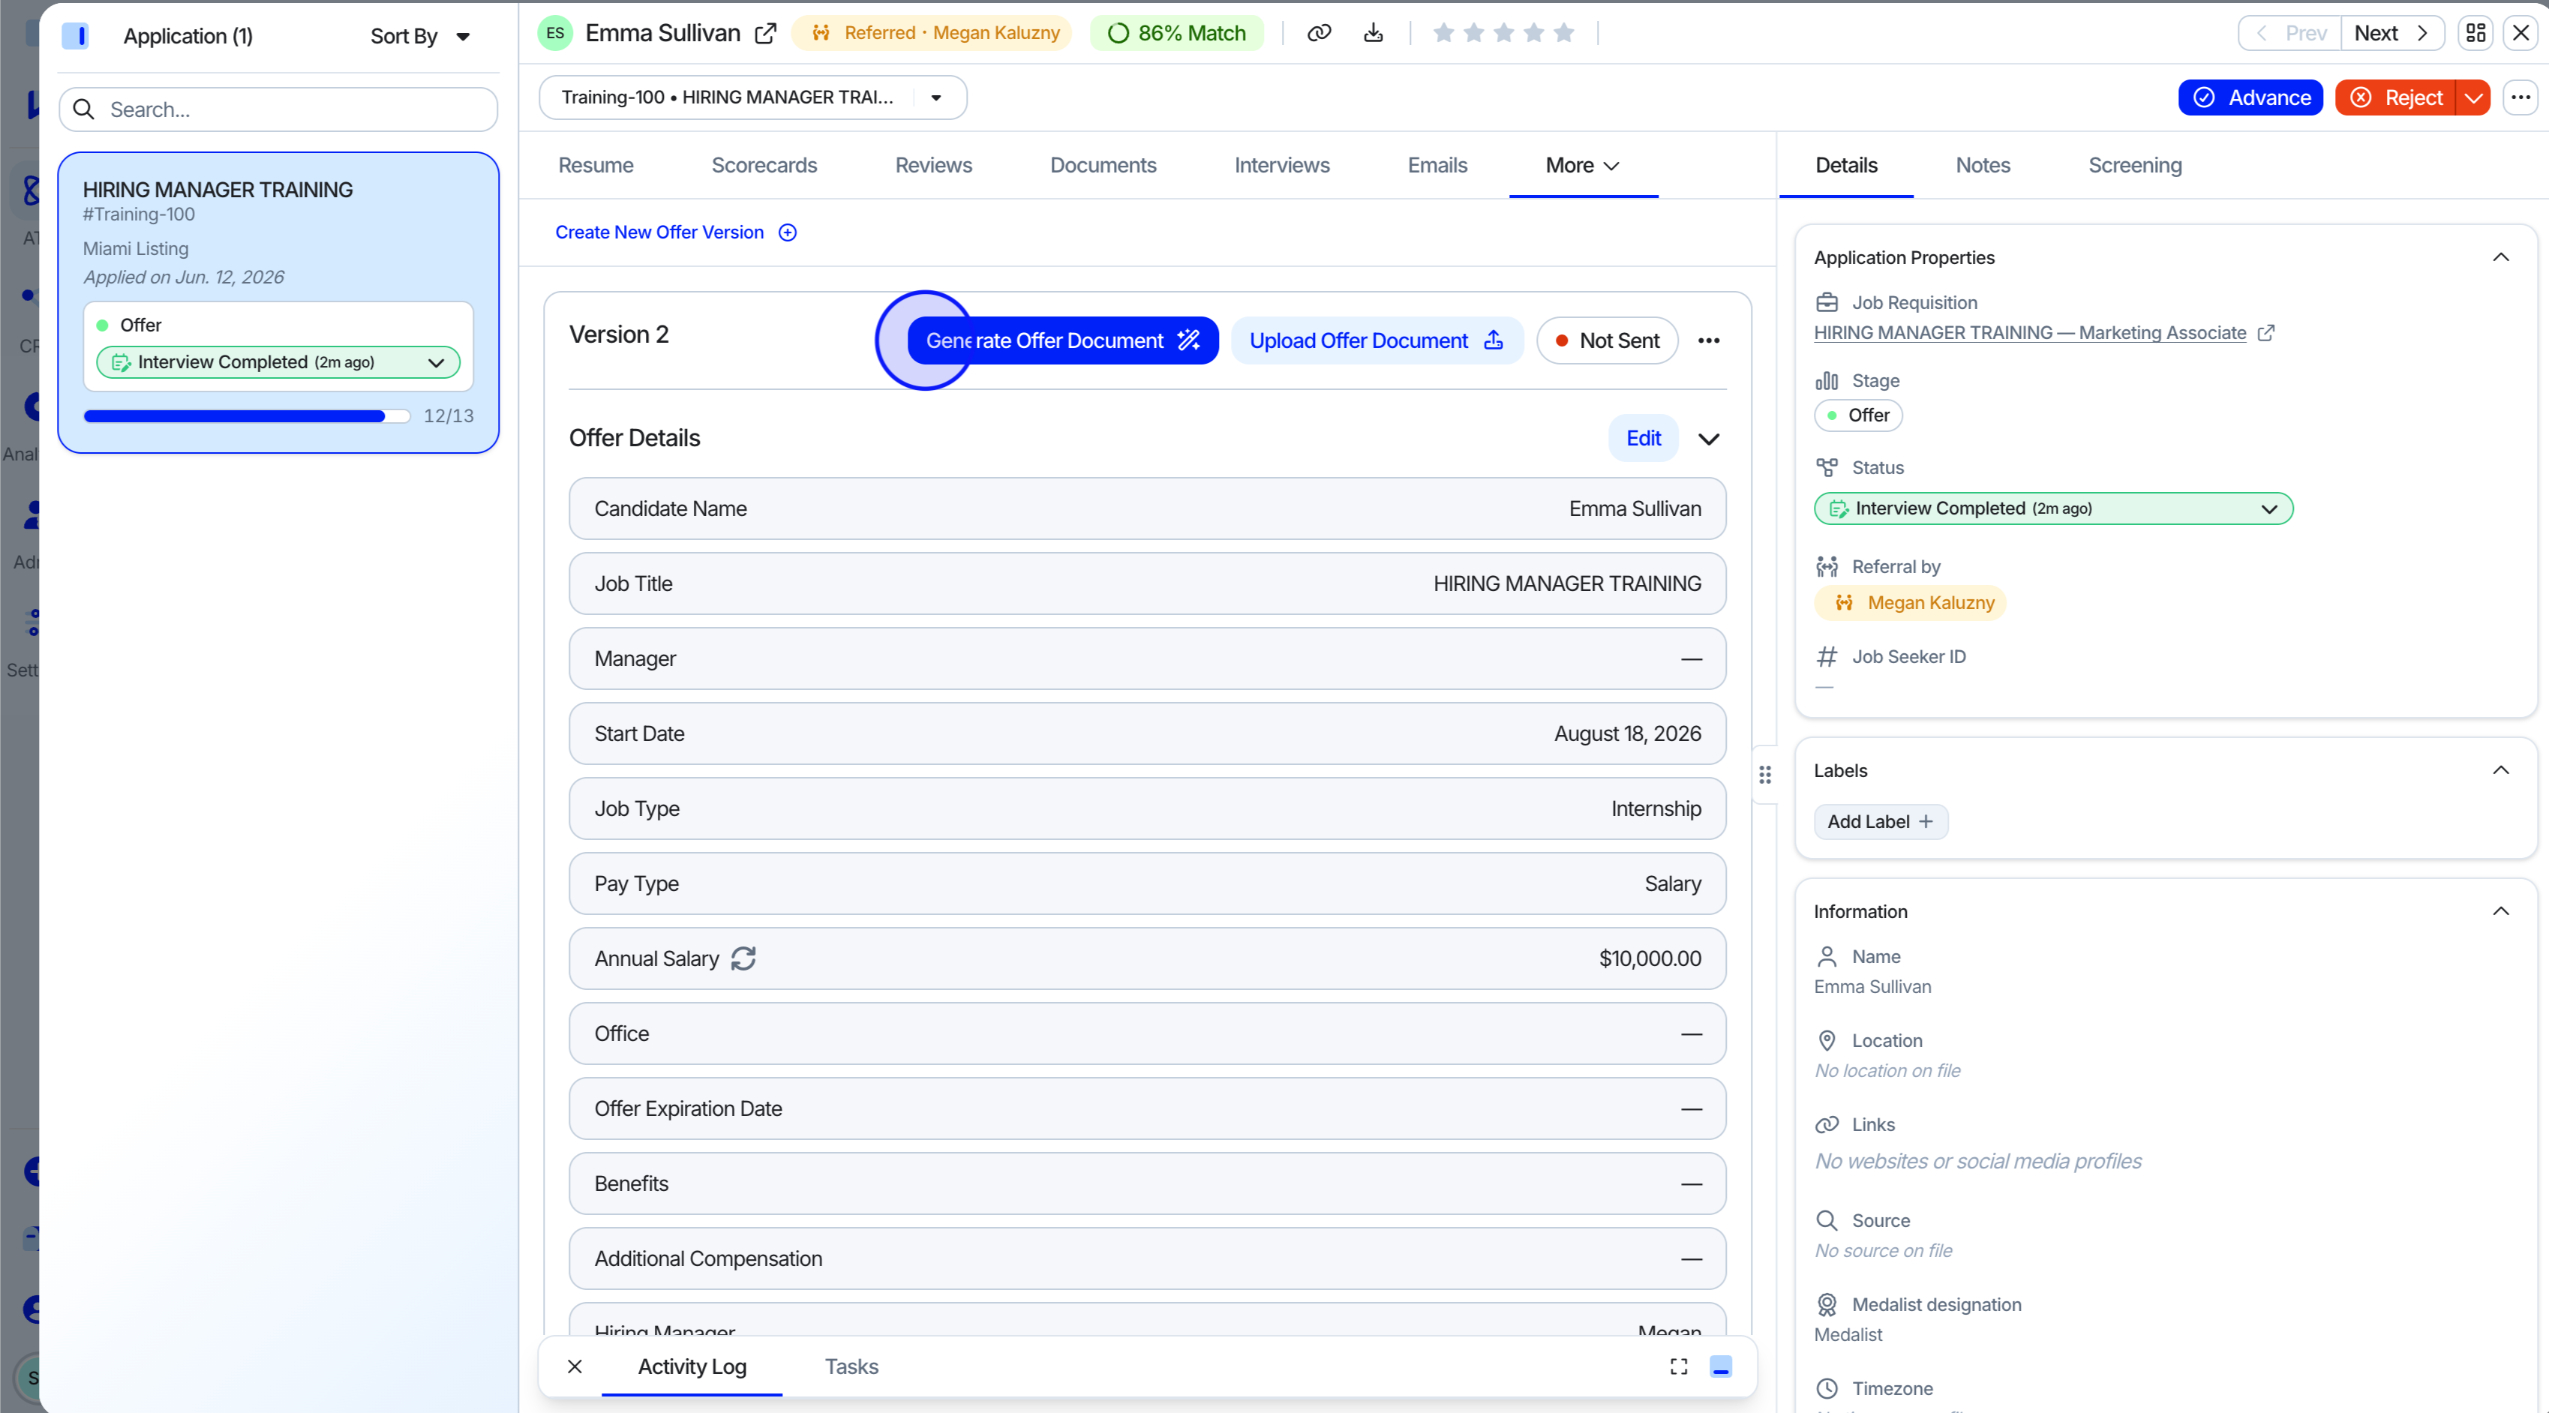Expand the Activity Log to fullscreen
Image resolution: width=2549 pixels, height=1413 pixels.
coord(1679,1366)
